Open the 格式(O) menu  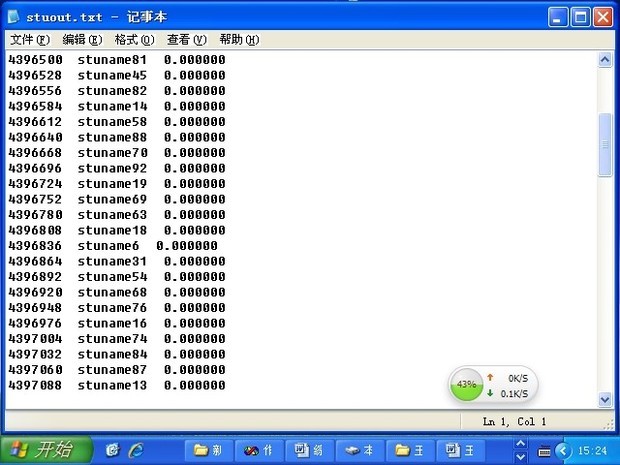134,40
